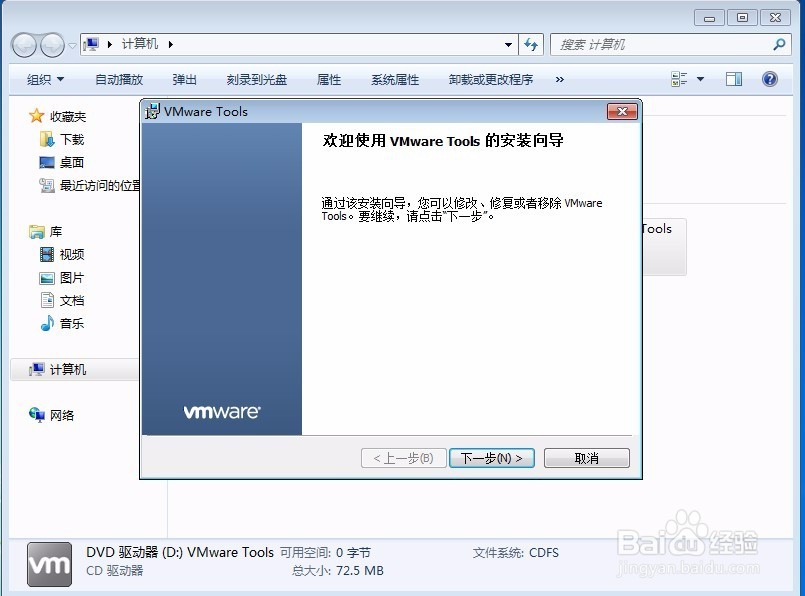Click the video filmstrip icon
This screenshot has height=596, width=805.
pyautogui.click(x=47, y=254)
